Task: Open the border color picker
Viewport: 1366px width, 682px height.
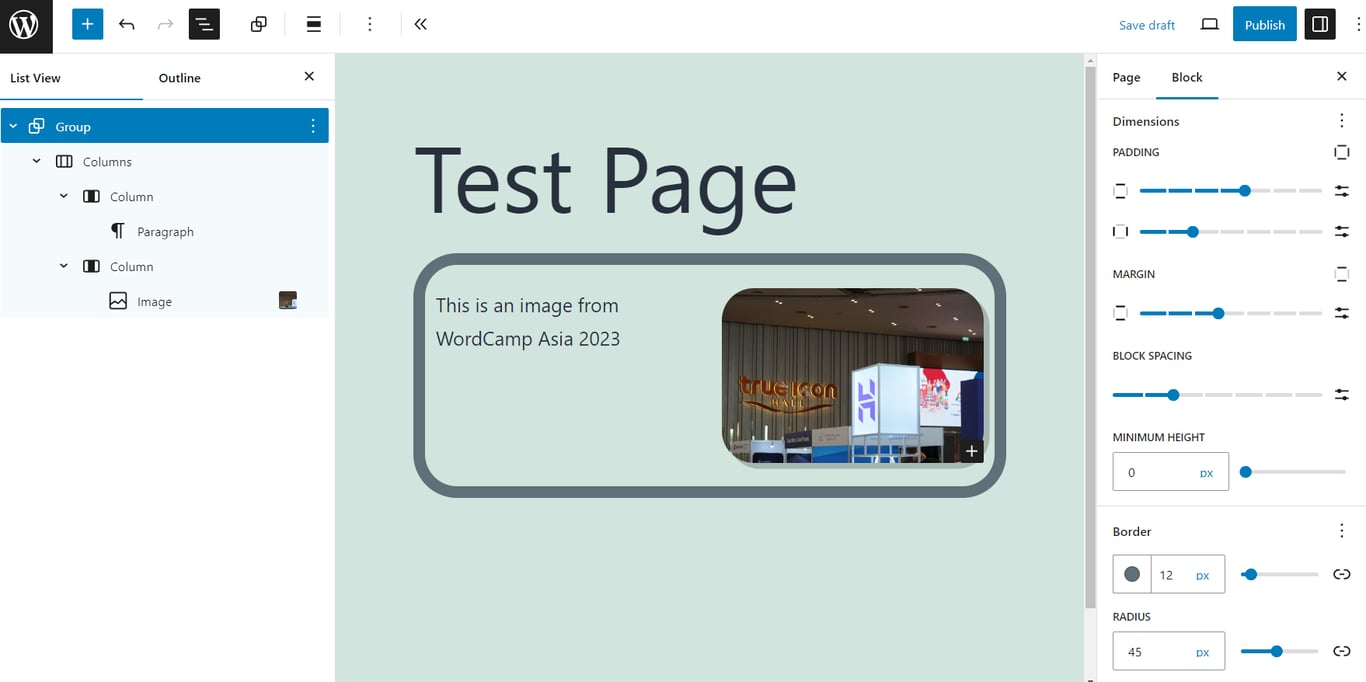Action: click(1130, 574)
